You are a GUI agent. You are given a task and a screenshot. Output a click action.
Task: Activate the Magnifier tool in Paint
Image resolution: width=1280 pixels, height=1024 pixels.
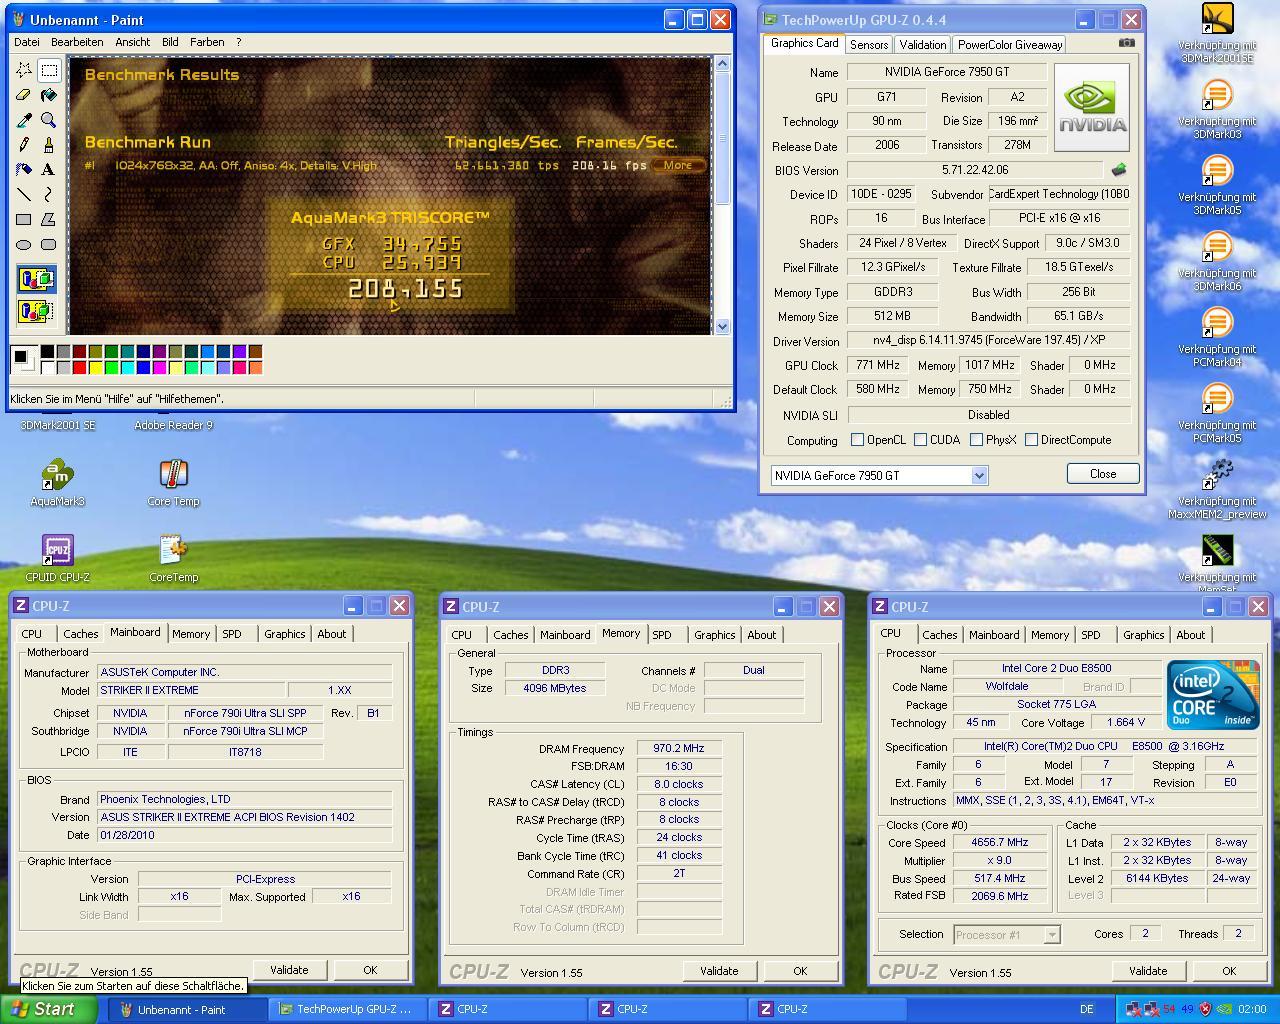pyautogui.click(x=48, y=120)
